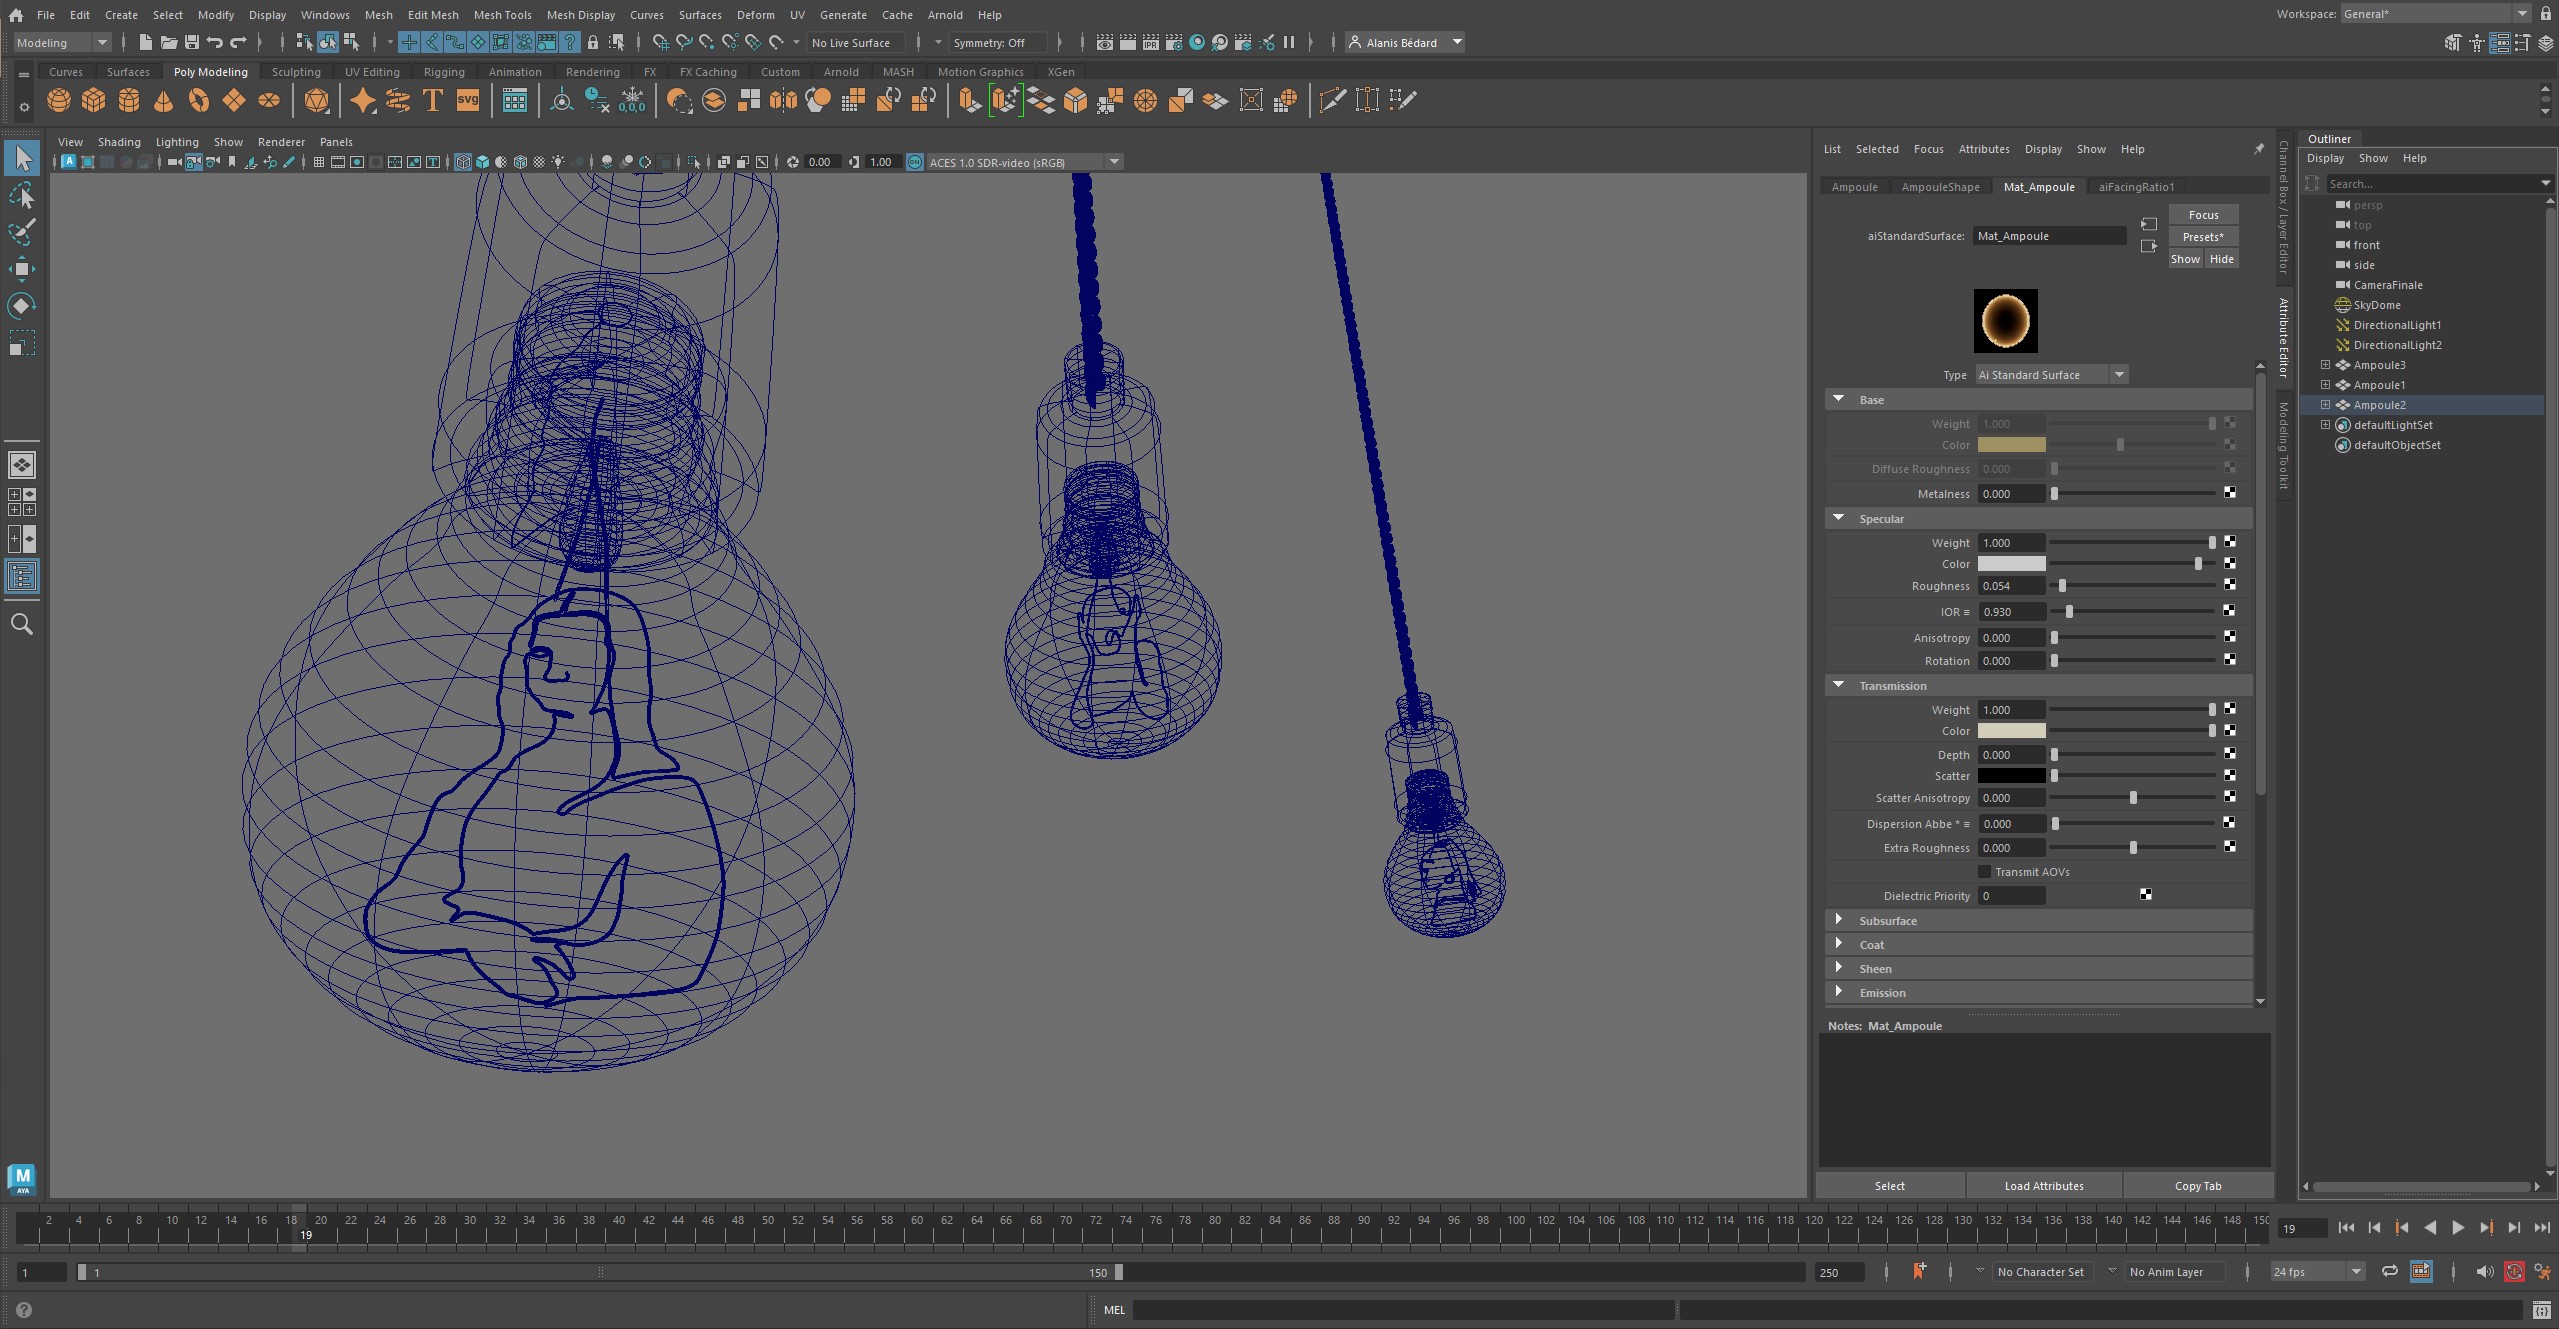
Task: Click the Set Key icon near range slider
Action: pyautogui.click(x=1919, y=1271)
